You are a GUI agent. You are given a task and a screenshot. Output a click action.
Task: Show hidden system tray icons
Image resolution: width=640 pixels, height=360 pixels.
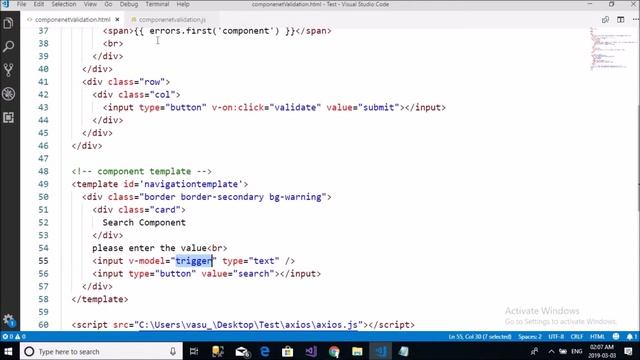pos(551,351)
